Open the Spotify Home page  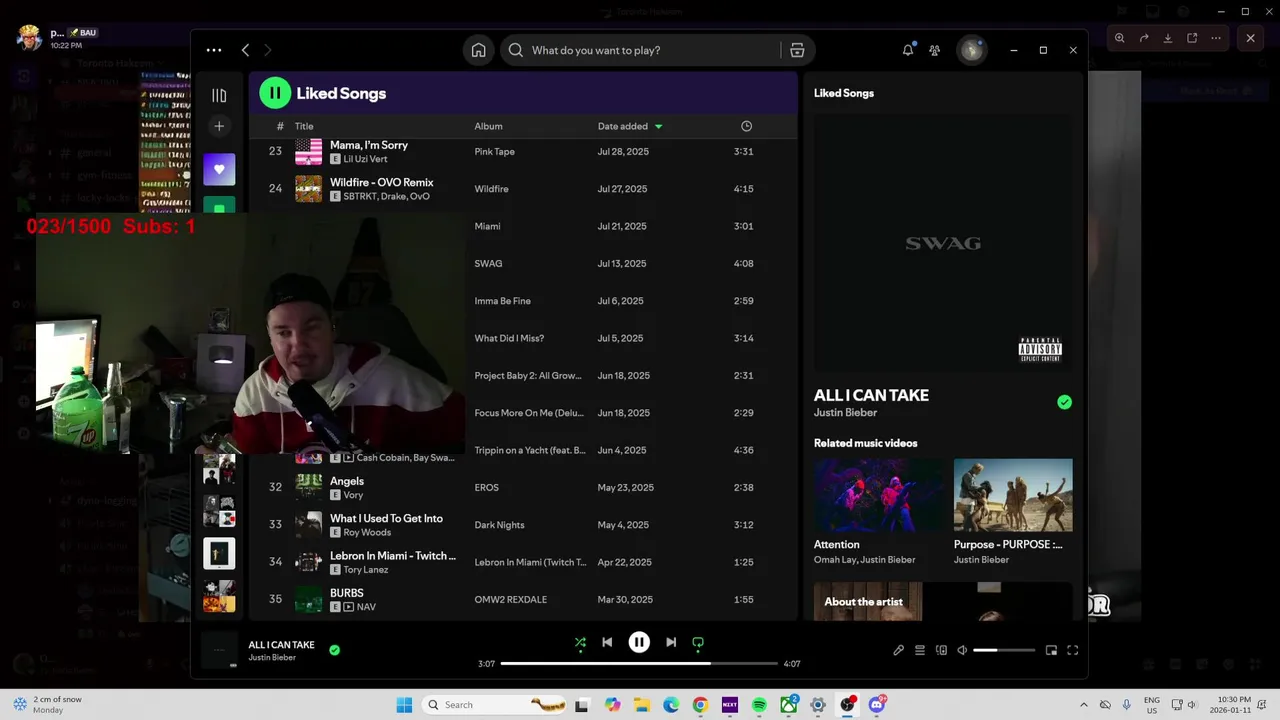coord(479,50)
